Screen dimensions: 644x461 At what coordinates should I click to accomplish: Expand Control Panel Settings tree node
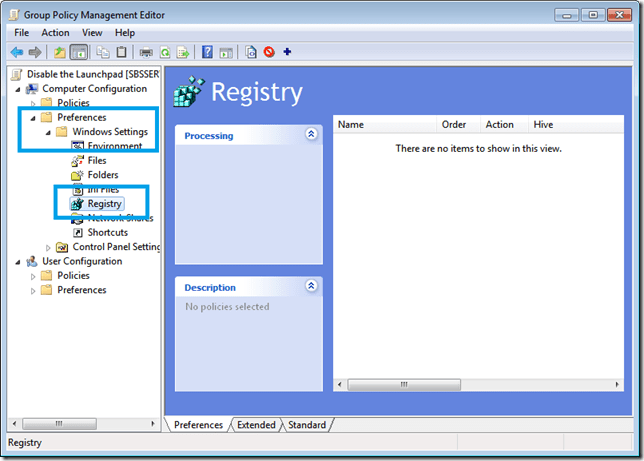(x=48, y=247)
